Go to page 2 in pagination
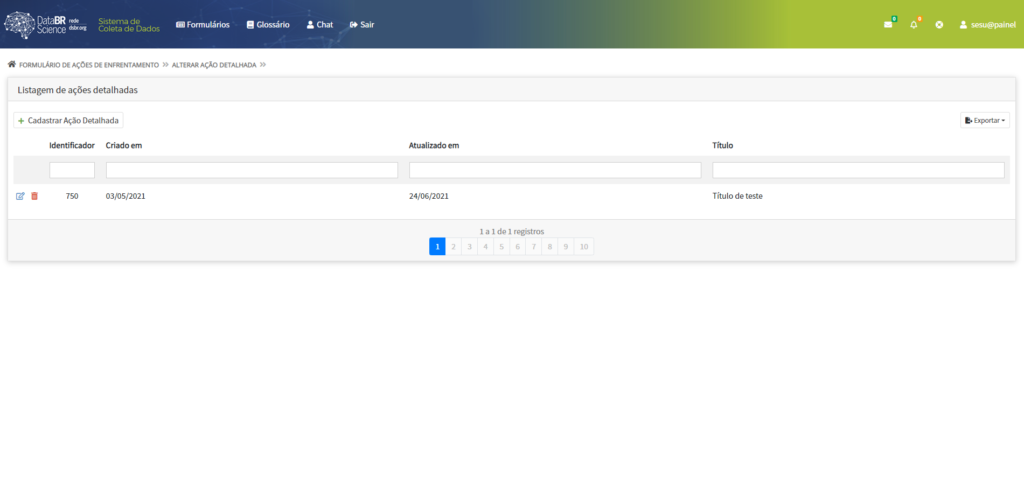 pos(453,246)
